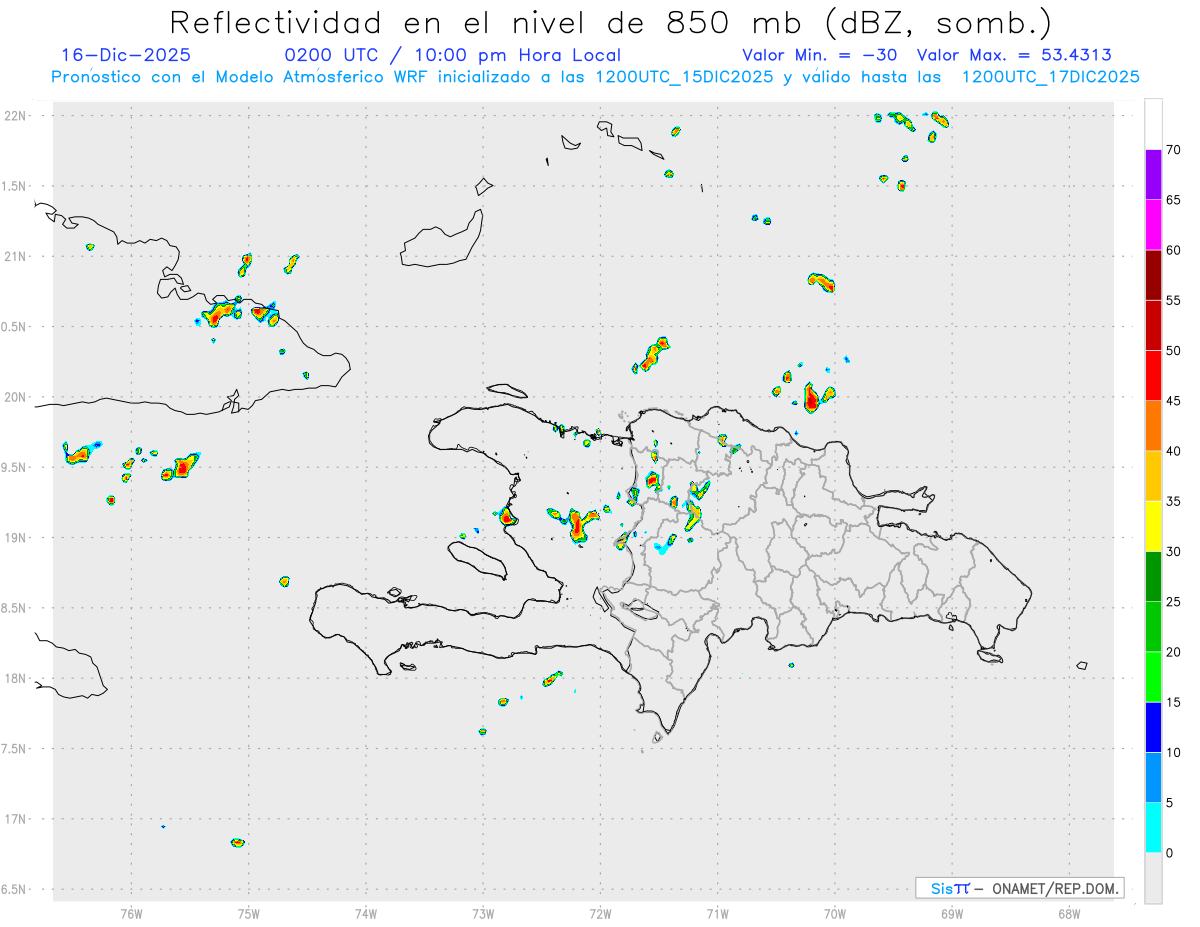Click the bright red 45–50 dBZ colorbar segment

1153,376
